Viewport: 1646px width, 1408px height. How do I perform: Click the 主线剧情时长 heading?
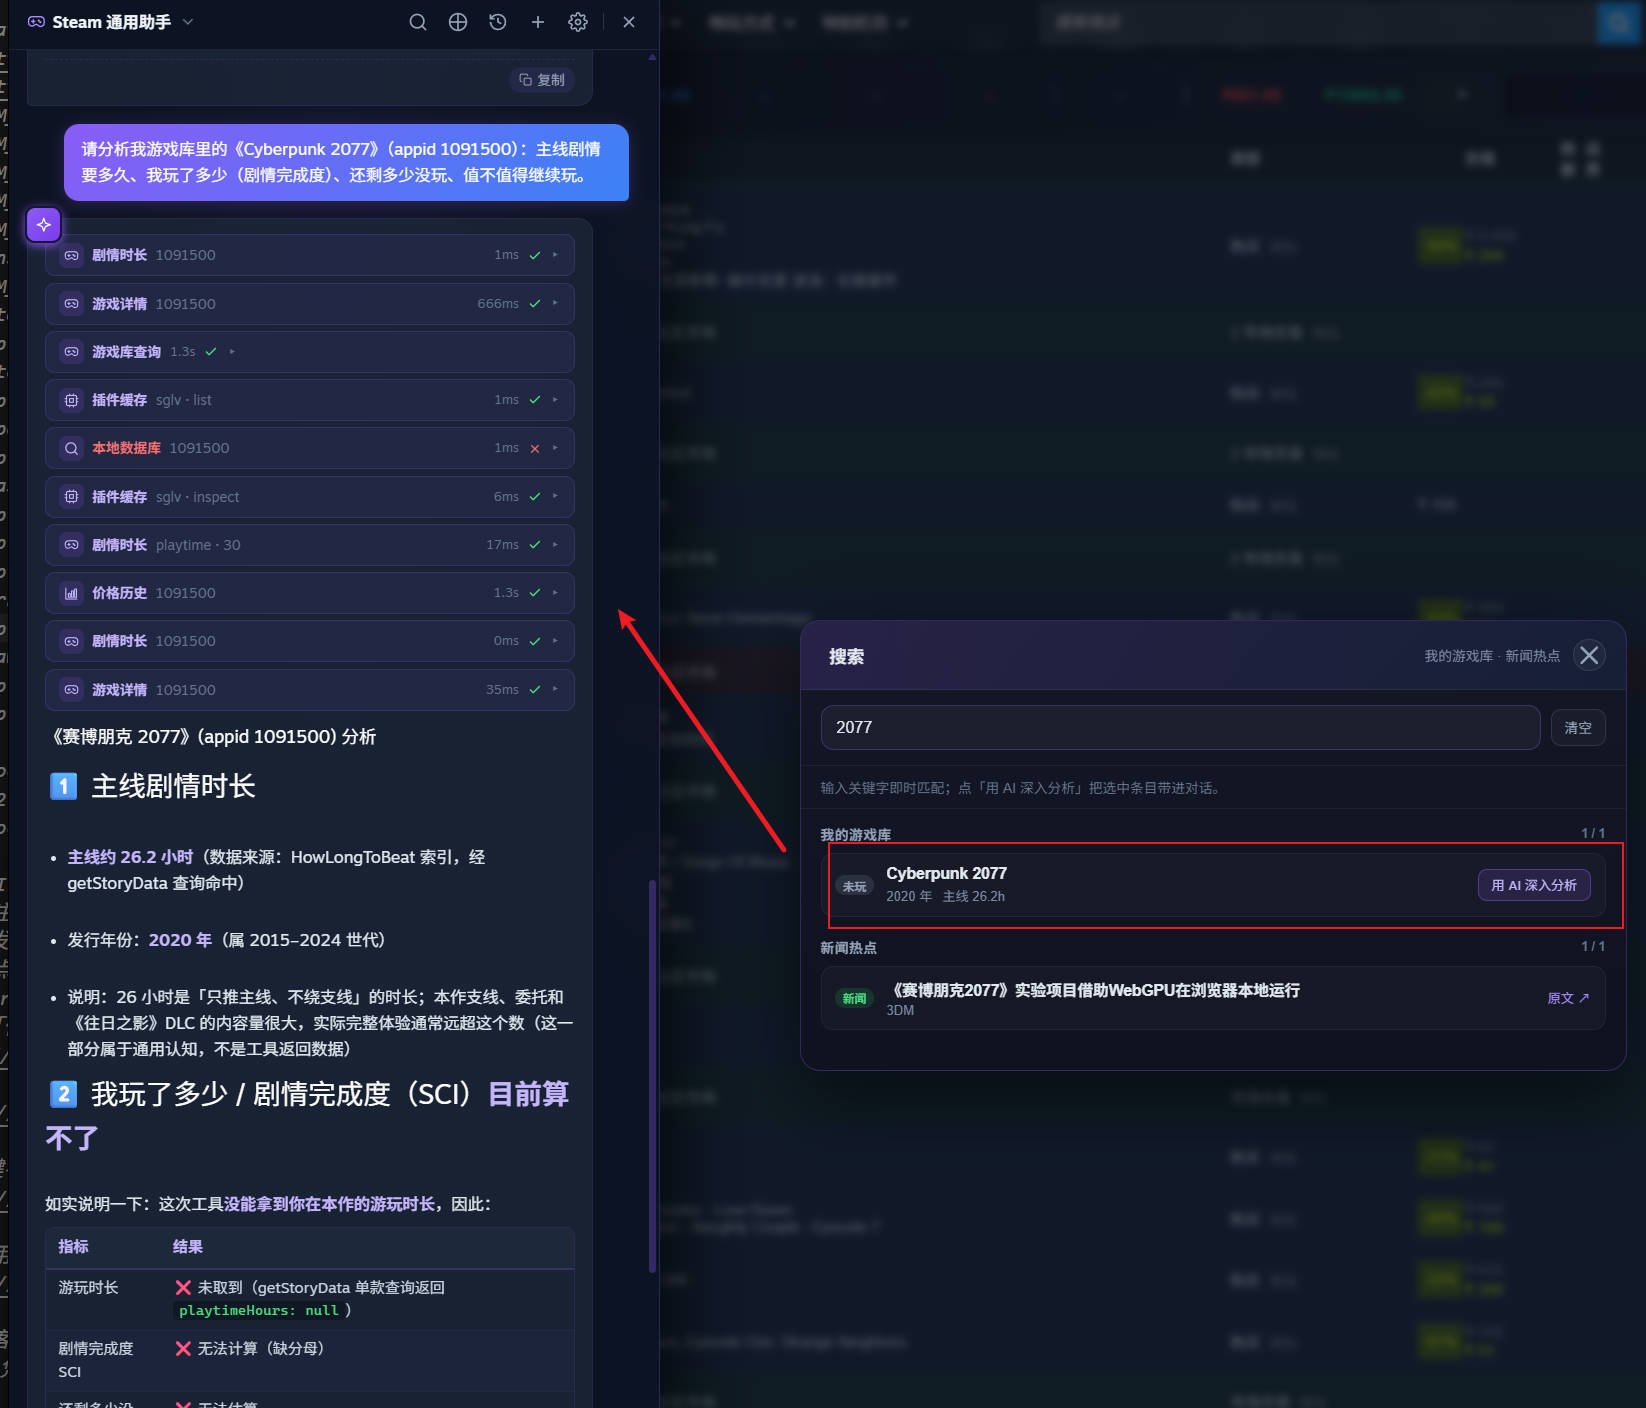pyautogui.click(x=173, y=786)
